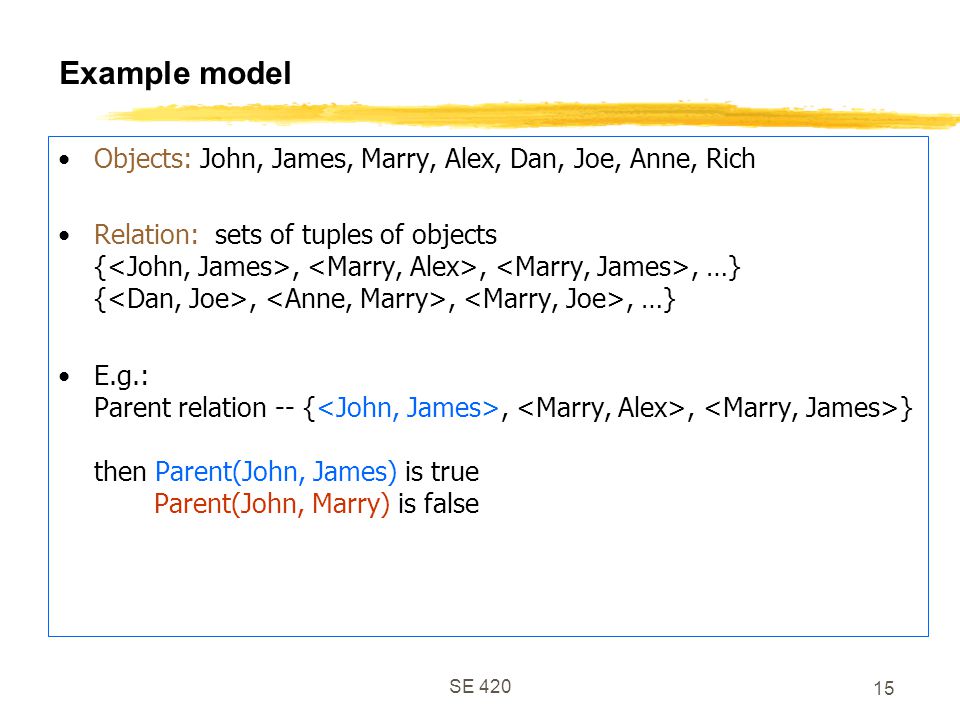Click the words 'is false'
Image resolution: width=960 pixels, height=720 pixels.
(x=438, y=504)
